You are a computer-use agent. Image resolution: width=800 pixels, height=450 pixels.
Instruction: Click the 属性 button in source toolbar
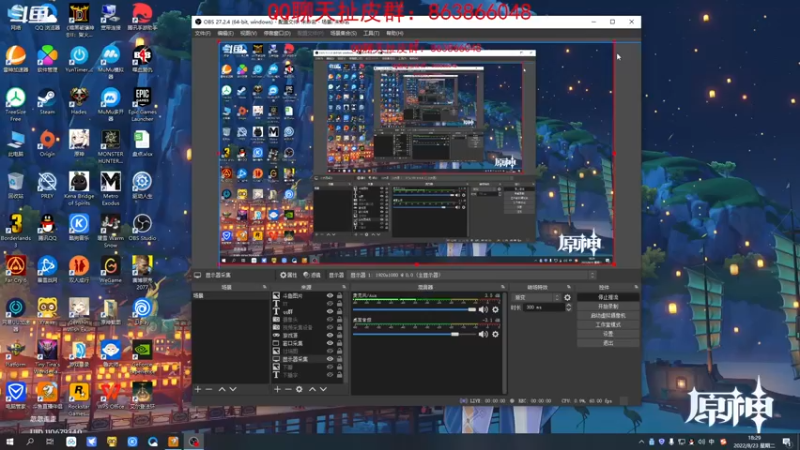(x=289, y=275)
